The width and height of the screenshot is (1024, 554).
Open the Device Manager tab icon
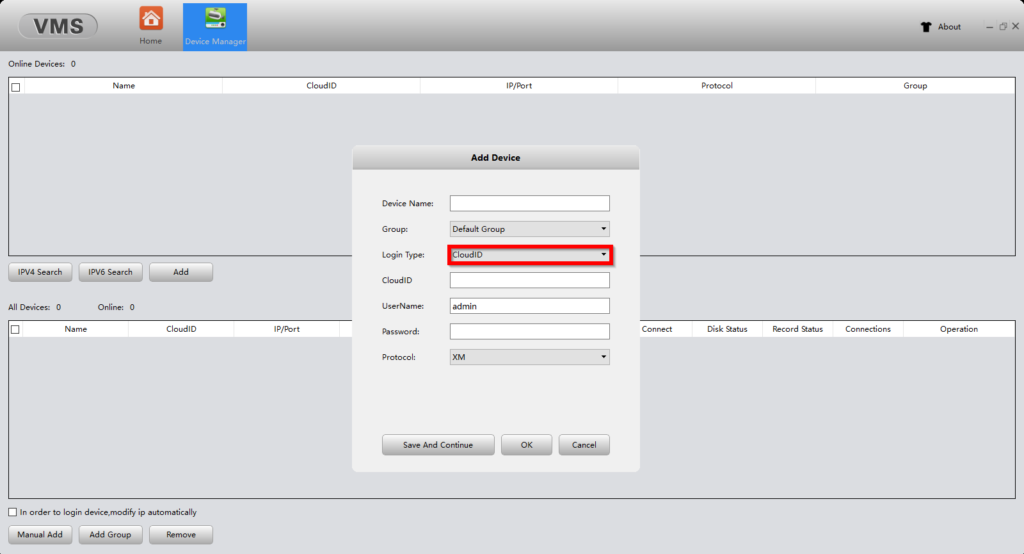click(x=215, y=19)
